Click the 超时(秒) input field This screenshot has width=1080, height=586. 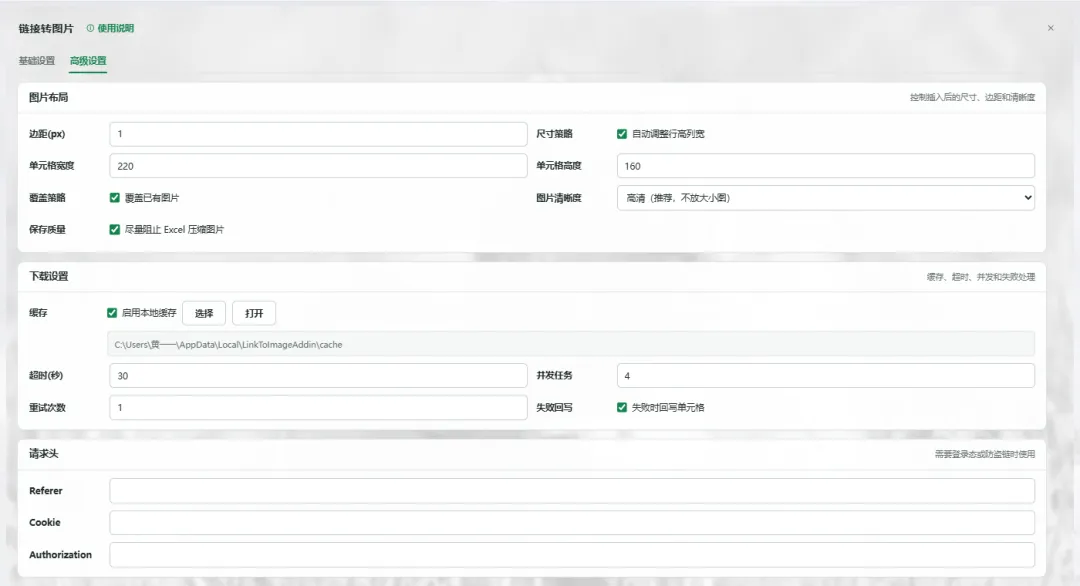(318, 376)
